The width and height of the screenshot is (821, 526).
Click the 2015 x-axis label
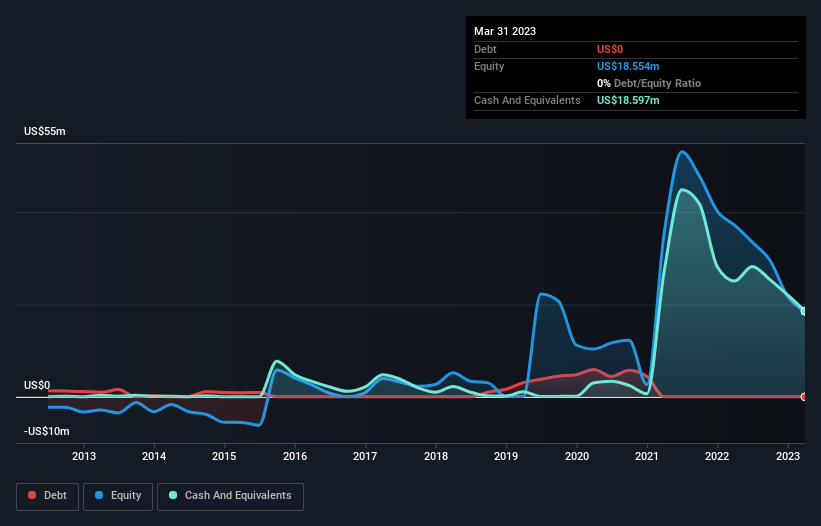224,456
